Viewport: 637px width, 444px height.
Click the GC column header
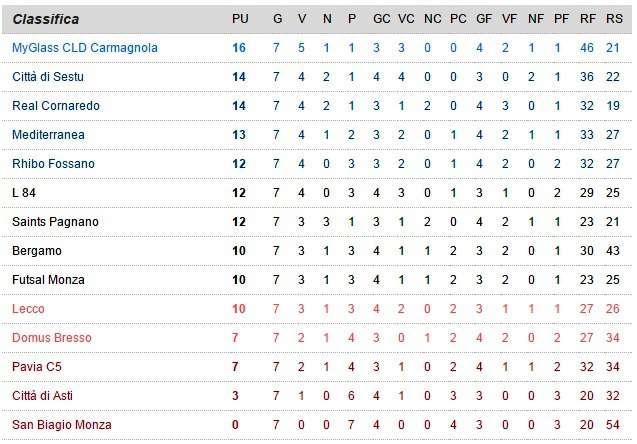[381, 20]
